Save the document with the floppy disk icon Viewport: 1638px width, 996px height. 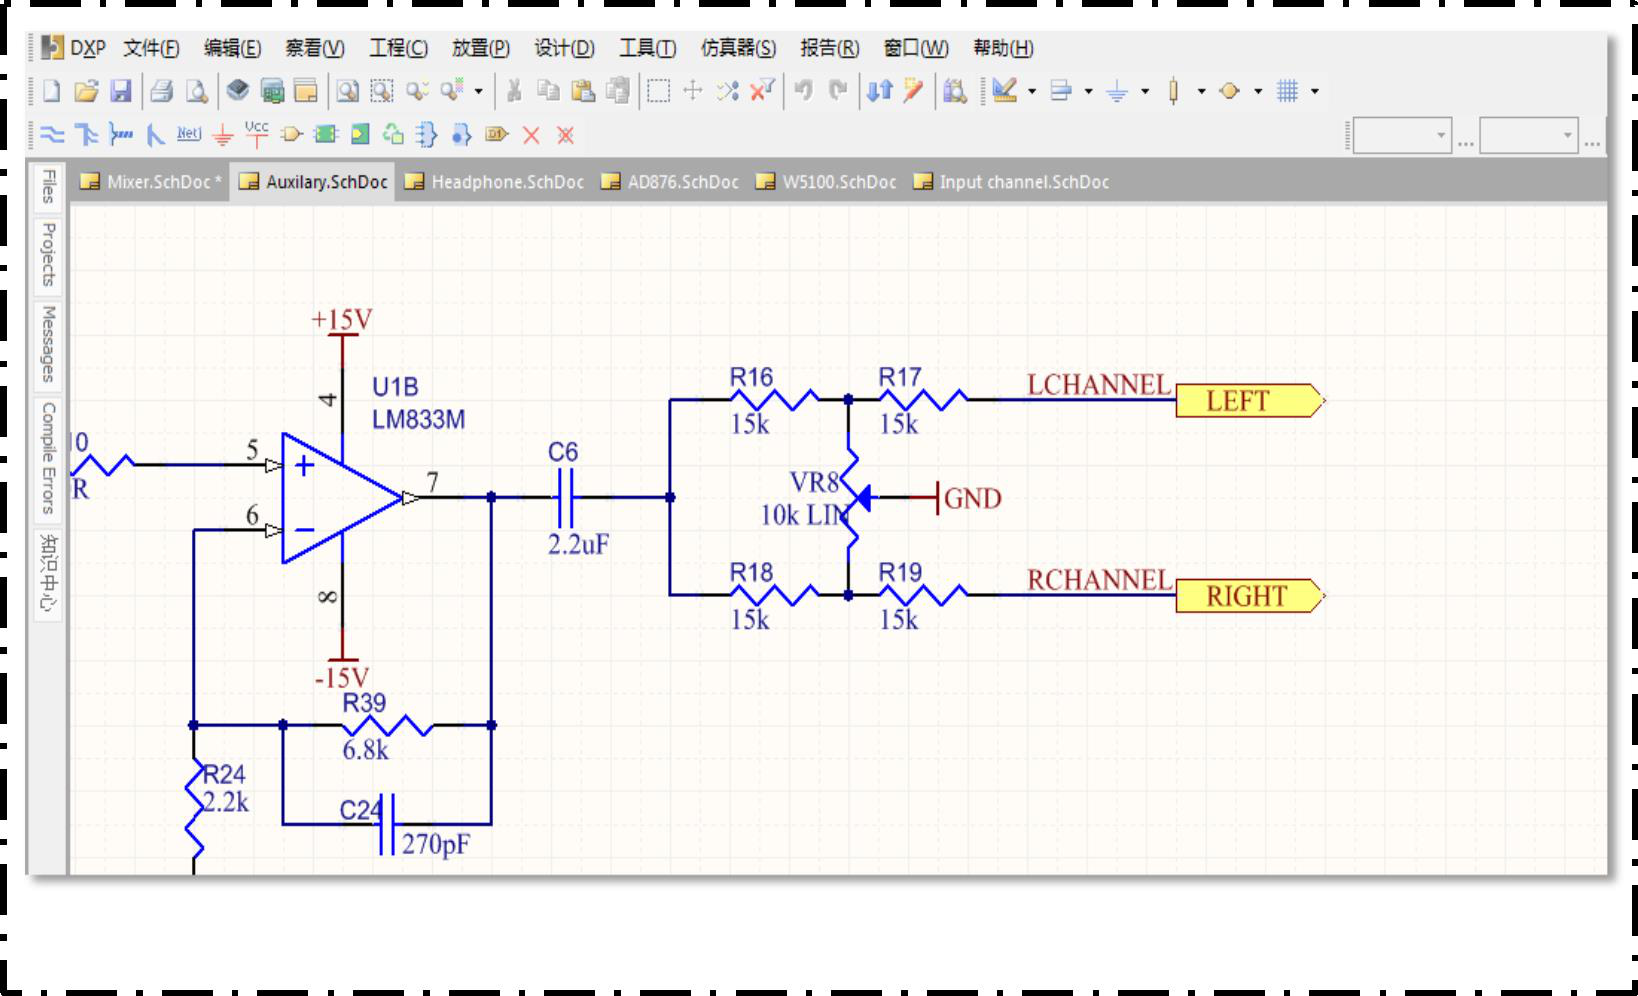[121, 92]
